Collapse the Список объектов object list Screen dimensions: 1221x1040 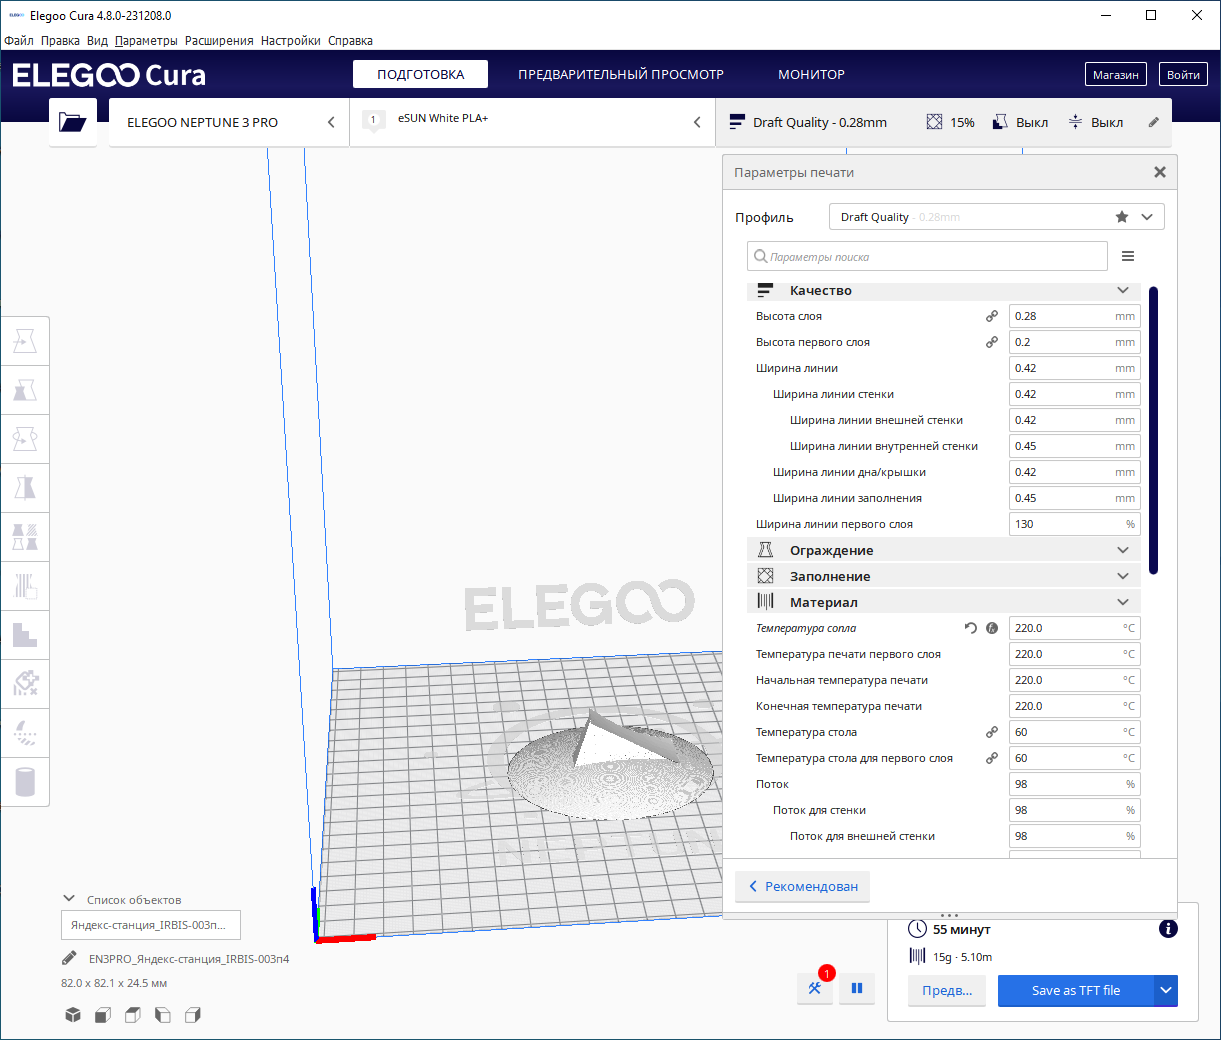(69, 899)
